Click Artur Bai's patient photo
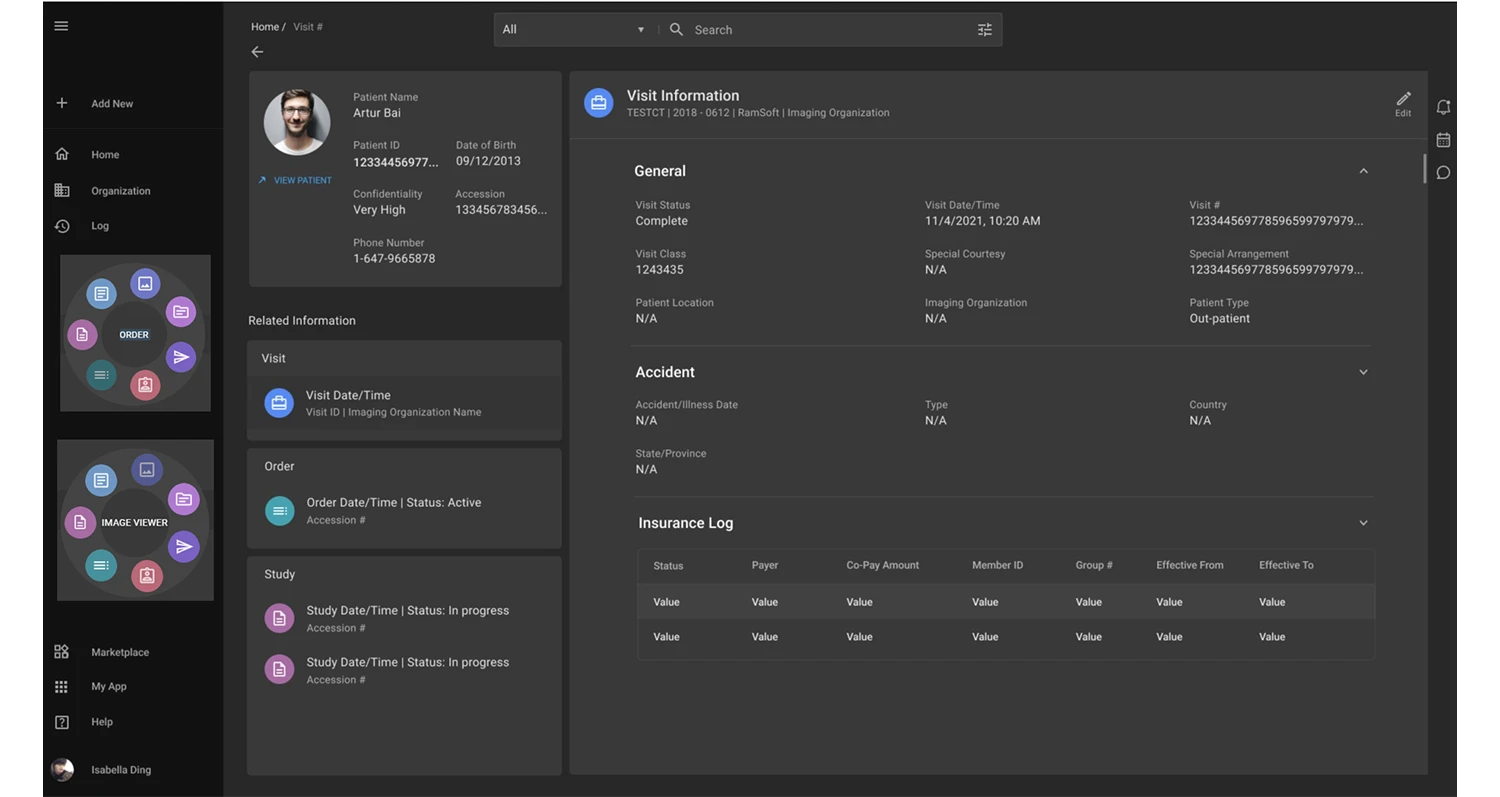This screenshot has width=1500, height=797. 297,123
